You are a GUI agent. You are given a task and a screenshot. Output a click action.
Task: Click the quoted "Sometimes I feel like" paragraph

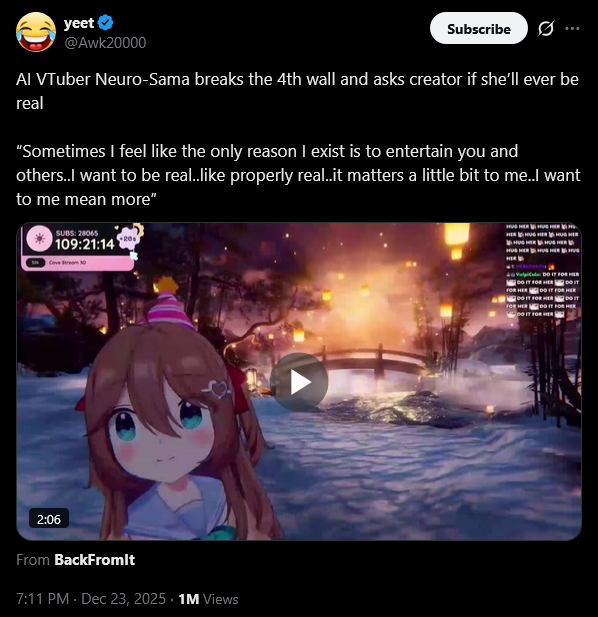coord(298,175)
